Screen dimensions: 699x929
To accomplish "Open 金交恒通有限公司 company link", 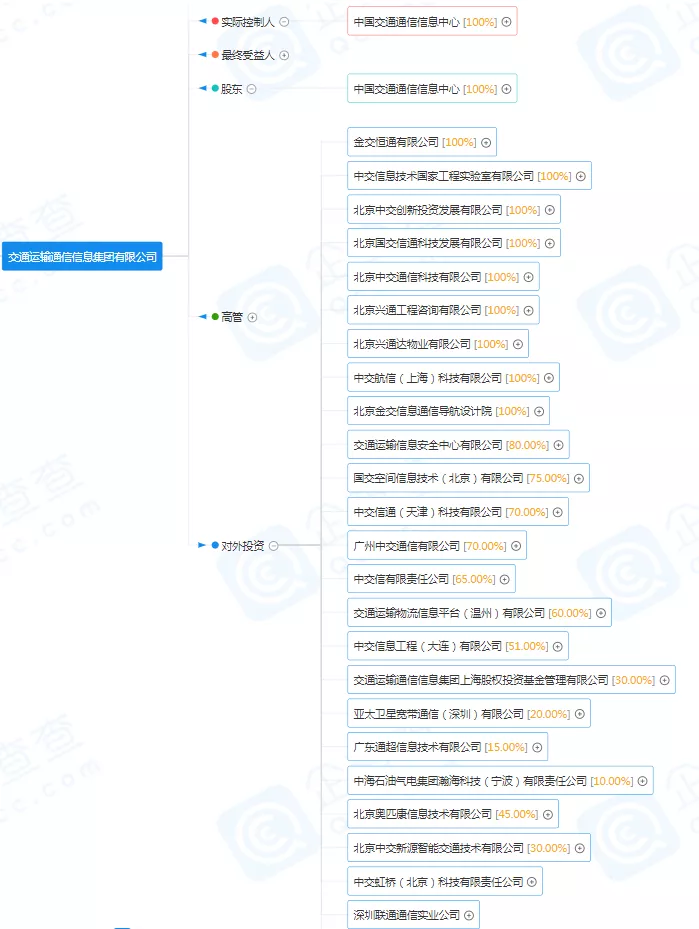I will tap(396, 142).
